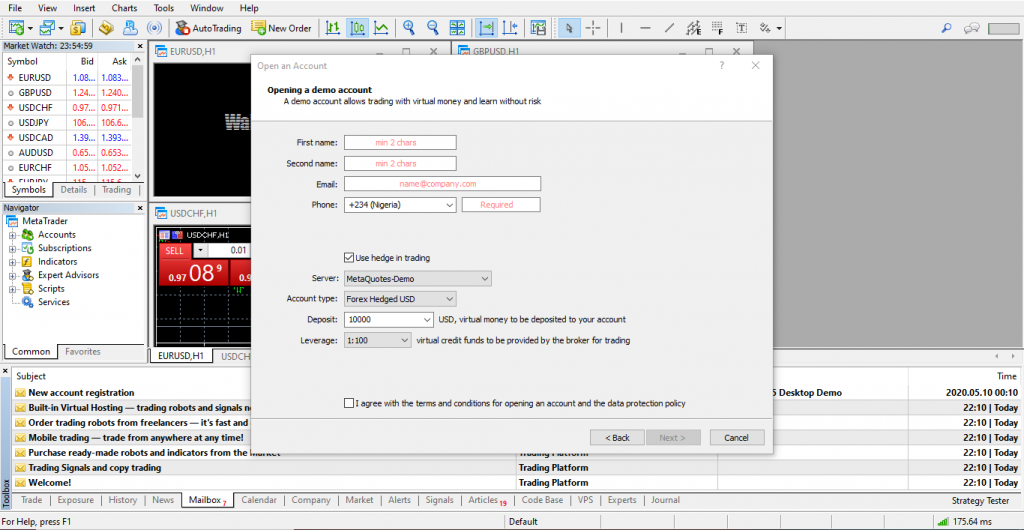Click the Zoom In magnifier icon
Screen dimensions: 1024x530
coord(409,28)
